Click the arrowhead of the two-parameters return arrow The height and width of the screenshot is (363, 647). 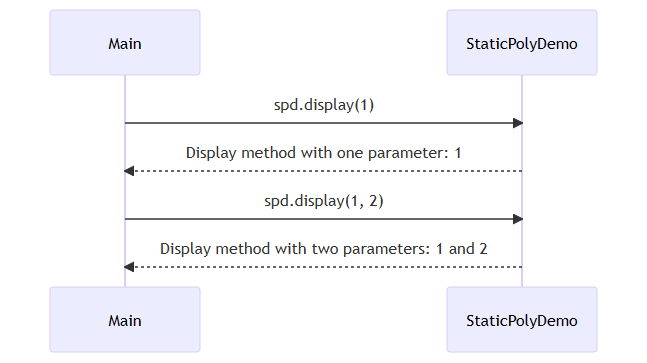point(129,267)
